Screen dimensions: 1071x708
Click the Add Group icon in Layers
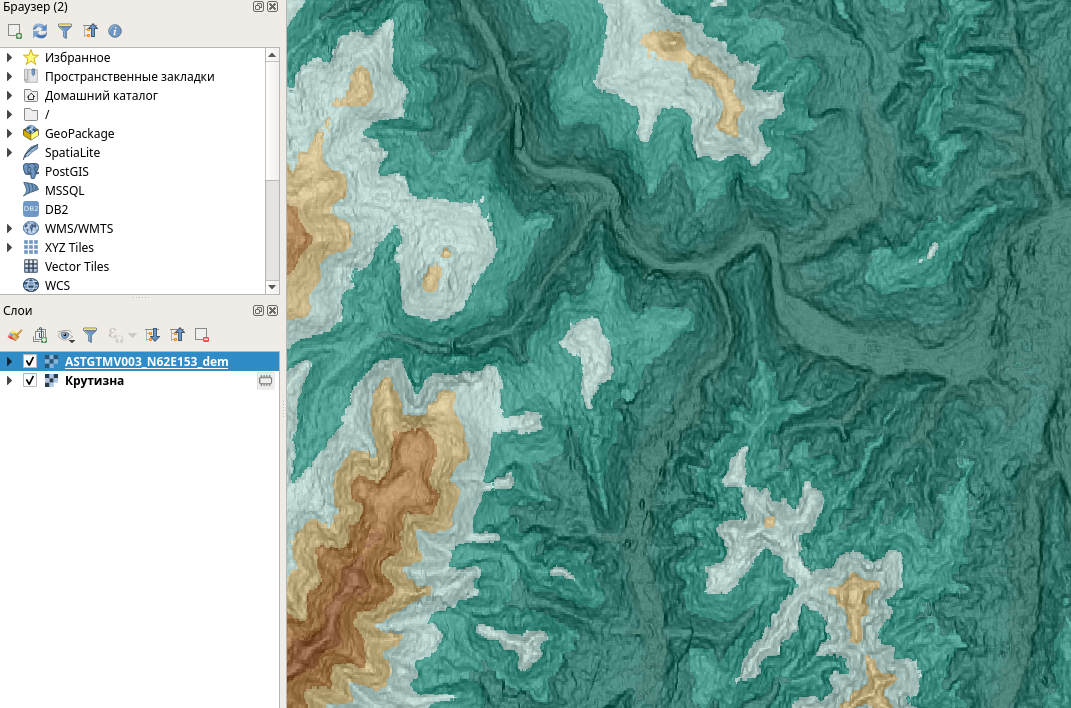pyautogui.click(x=40, y=335)
